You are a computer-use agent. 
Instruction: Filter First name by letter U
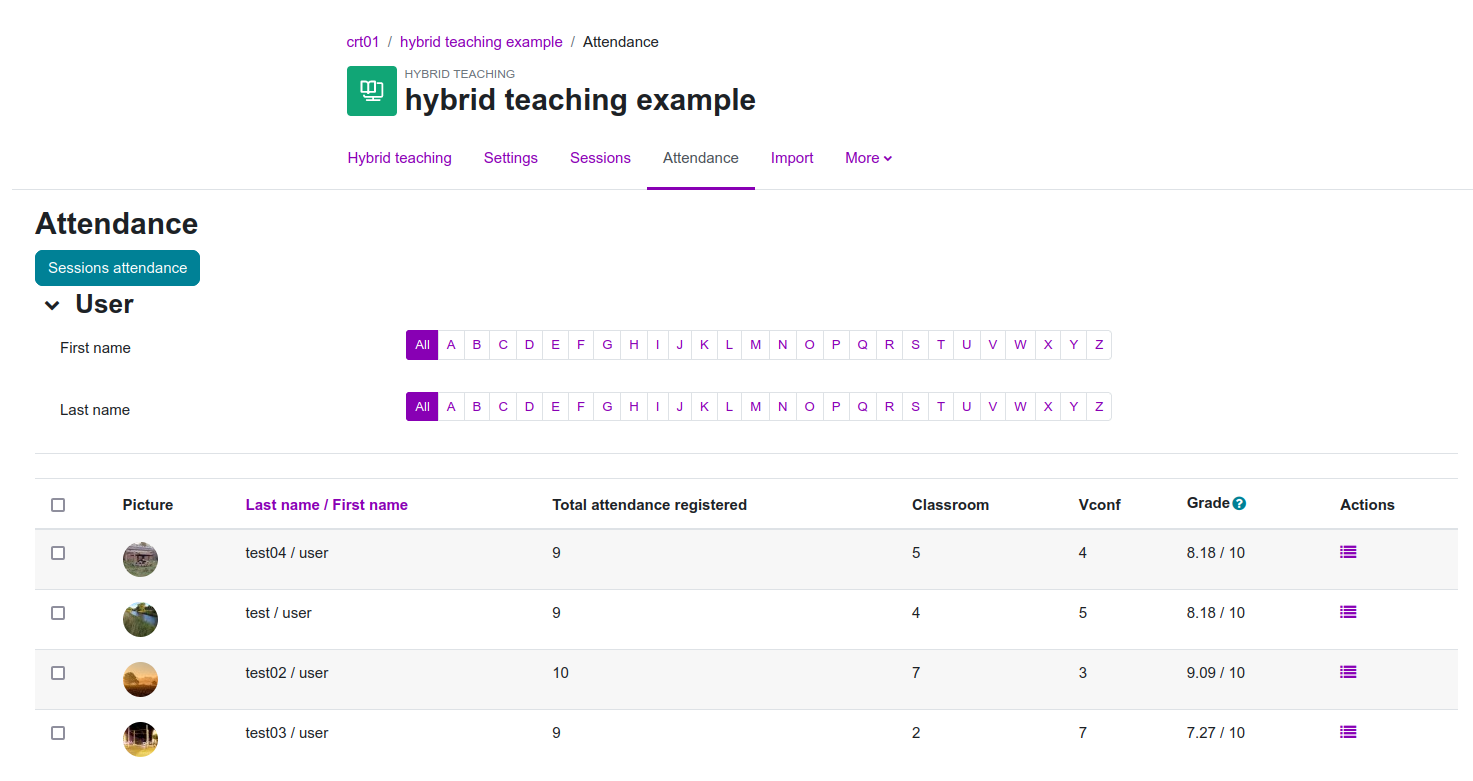pos(967,345)
